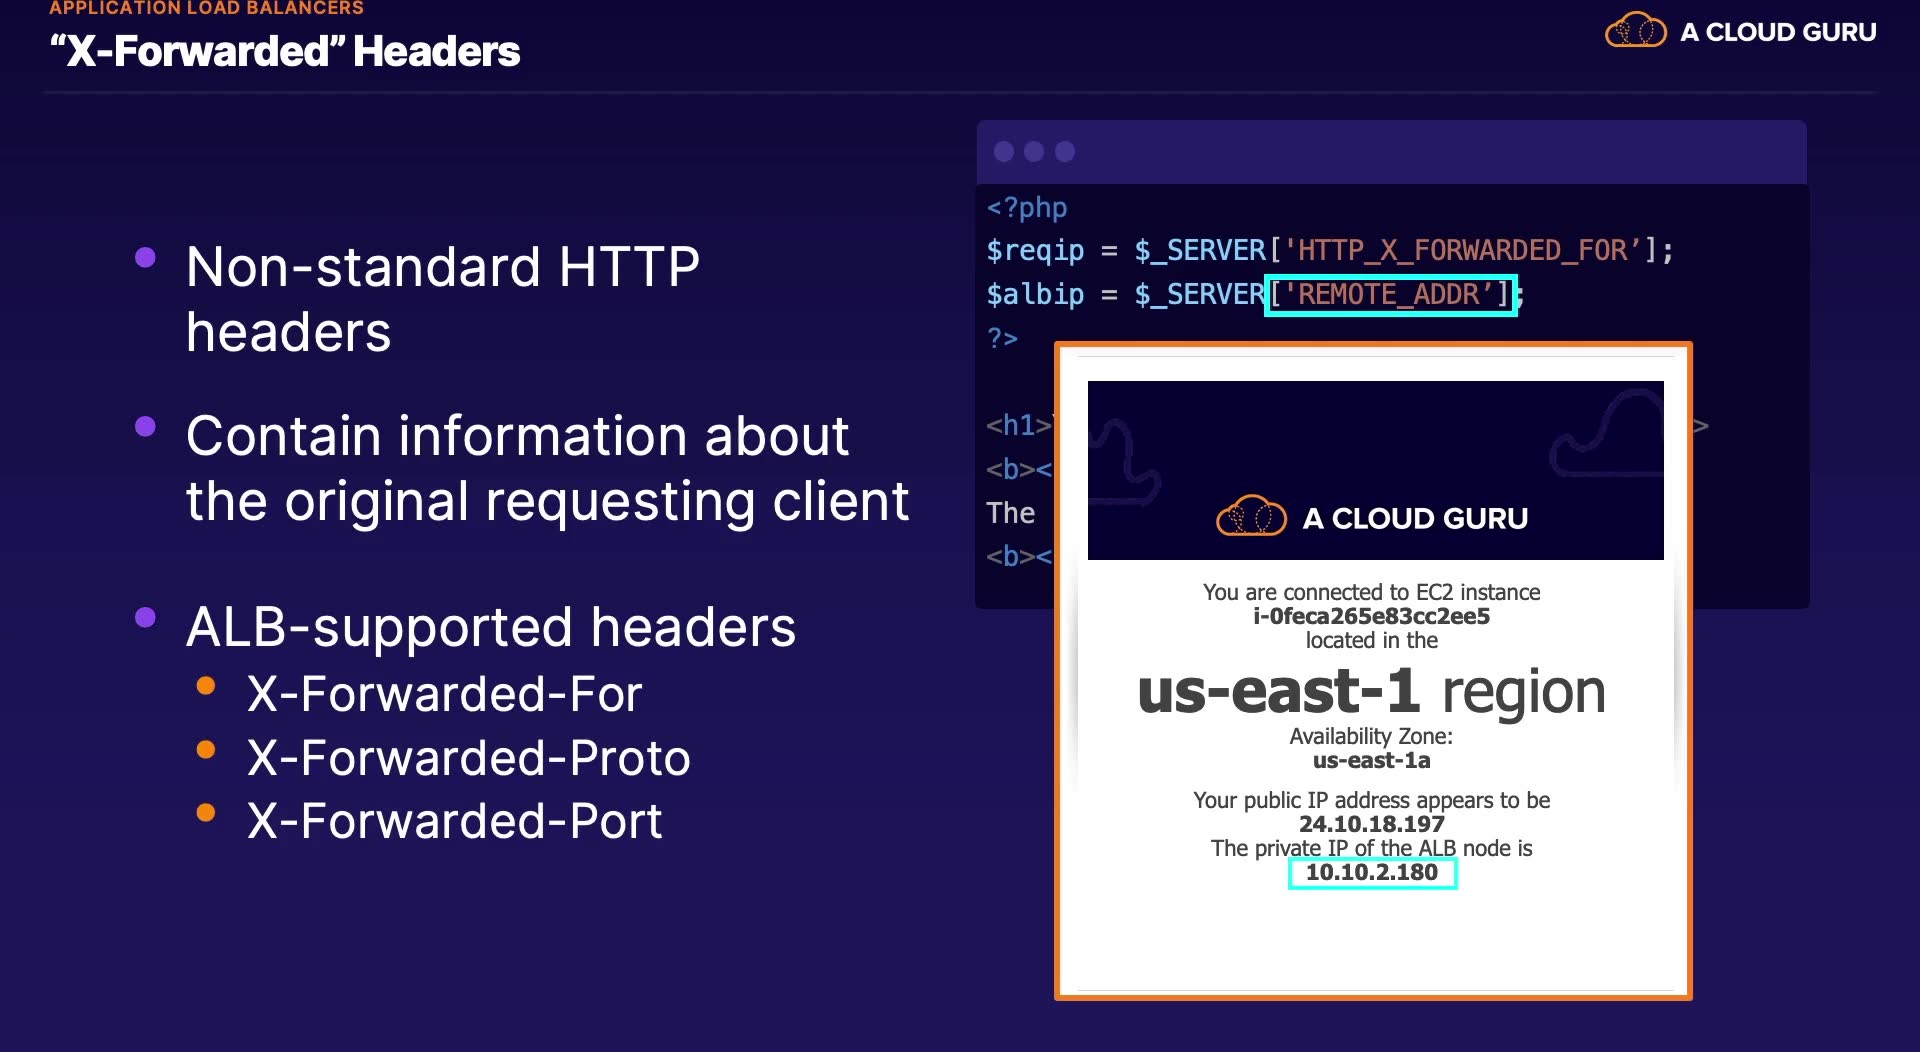
Task: Select the instance ID i-0feca265e83cc2ee5
Action: pyautogui.click(x=1372, y=616)
